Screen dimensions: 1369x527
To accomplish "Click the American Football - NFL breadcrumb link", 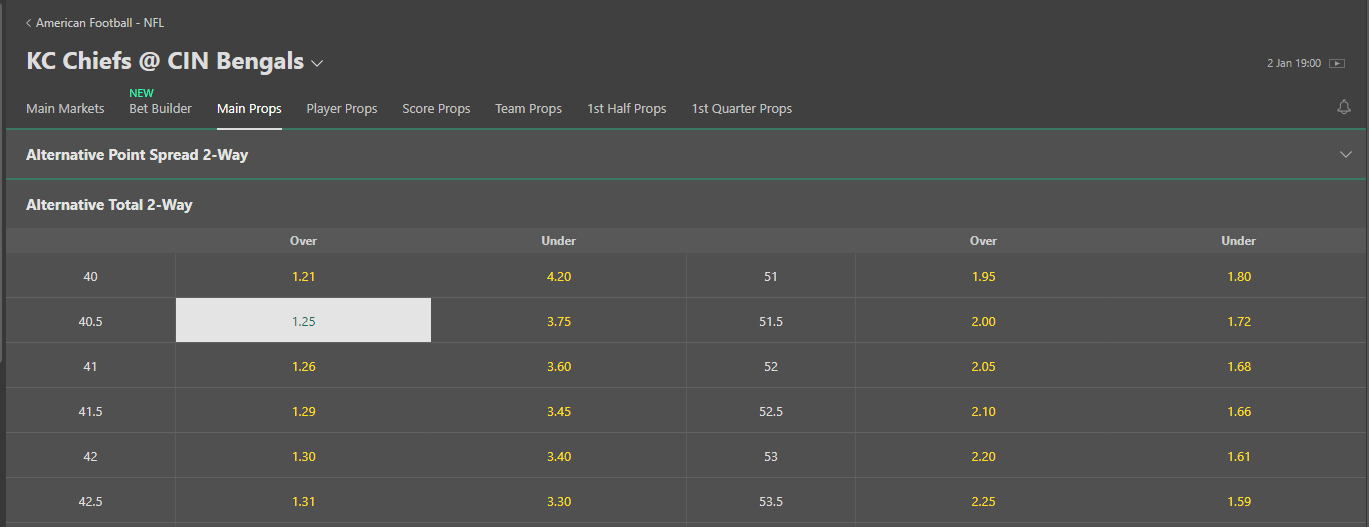I will coord(100,23).
